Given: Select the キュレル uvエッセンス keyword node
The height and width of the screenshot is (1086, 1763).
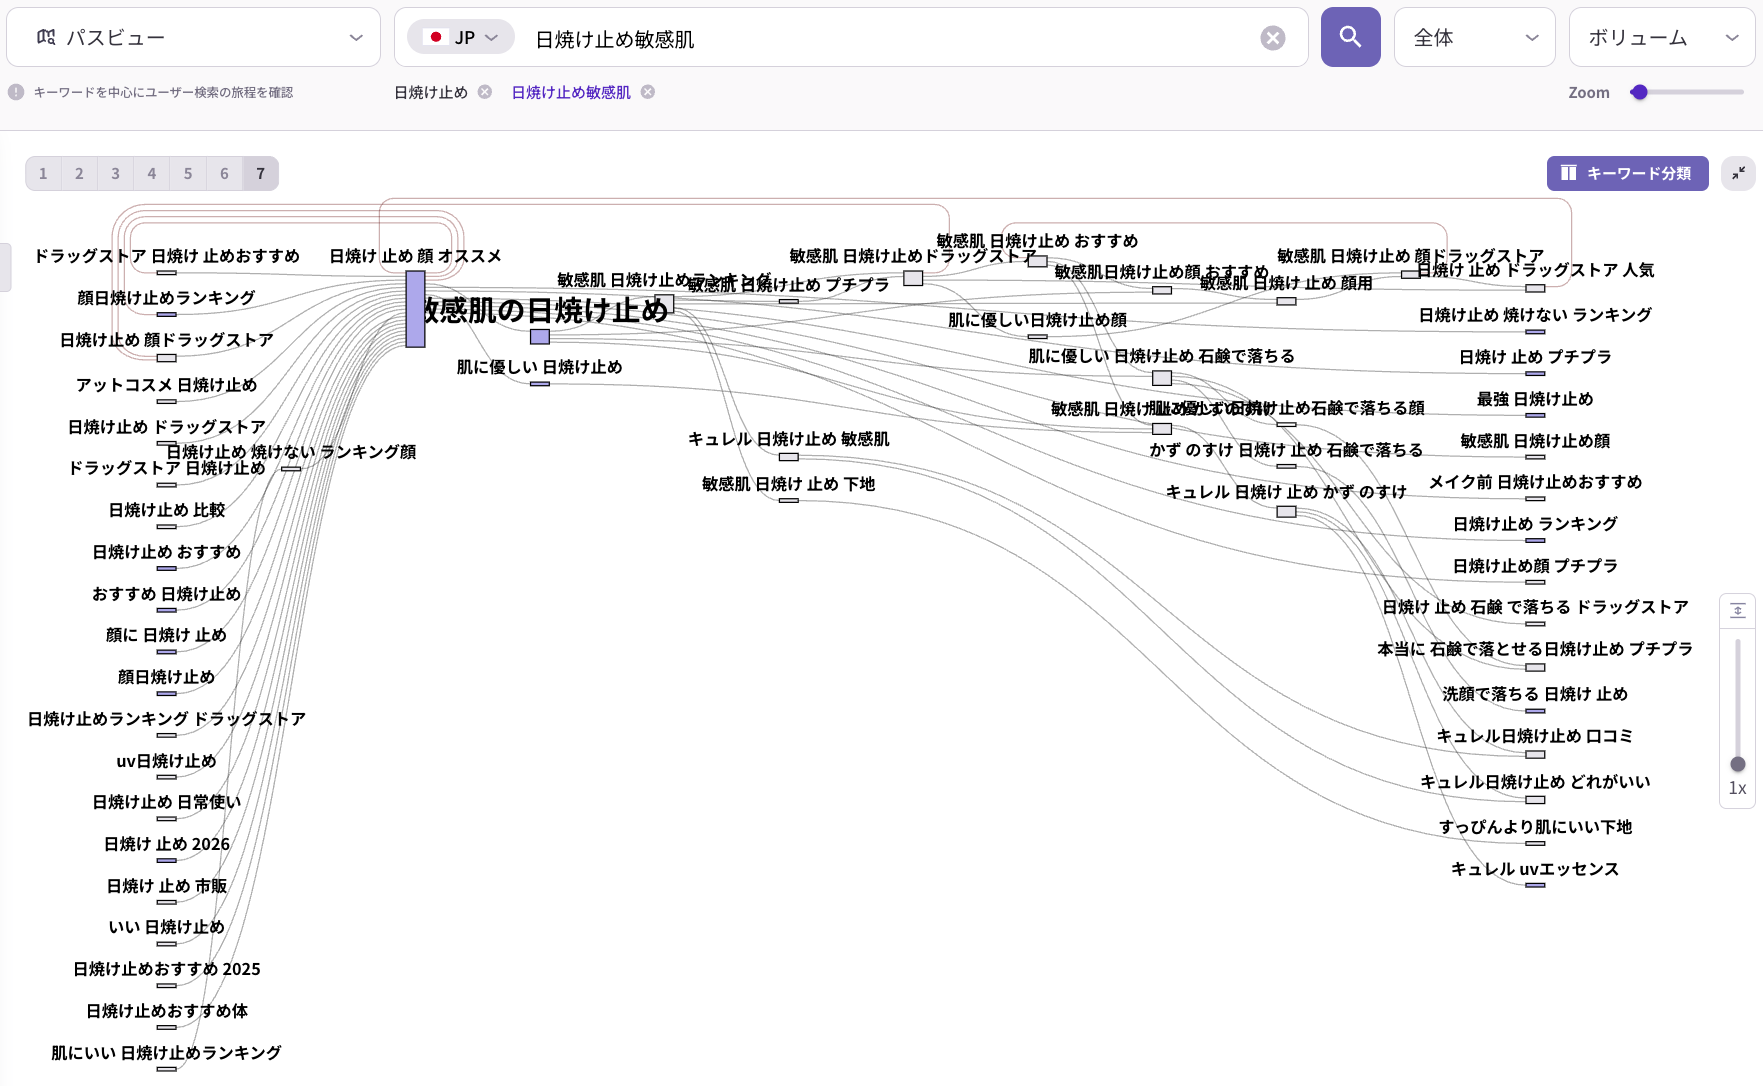Looking at the screenshot, I should [x=1535, y=869].
